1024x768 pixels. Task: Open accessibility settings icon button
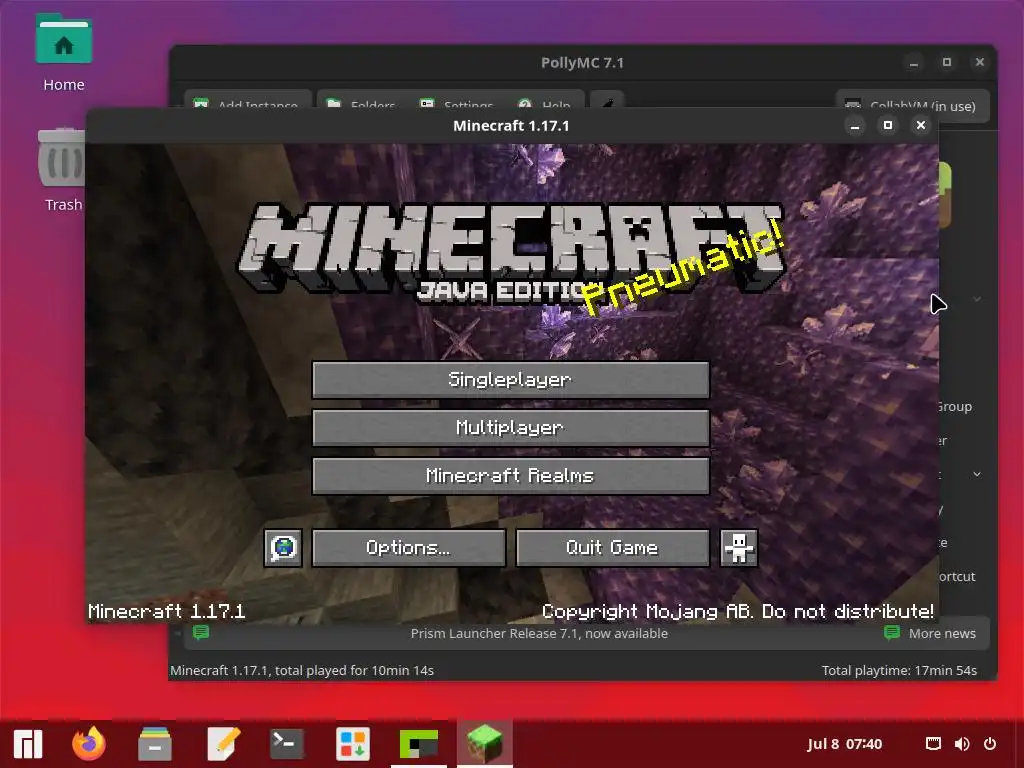point(739,547)
